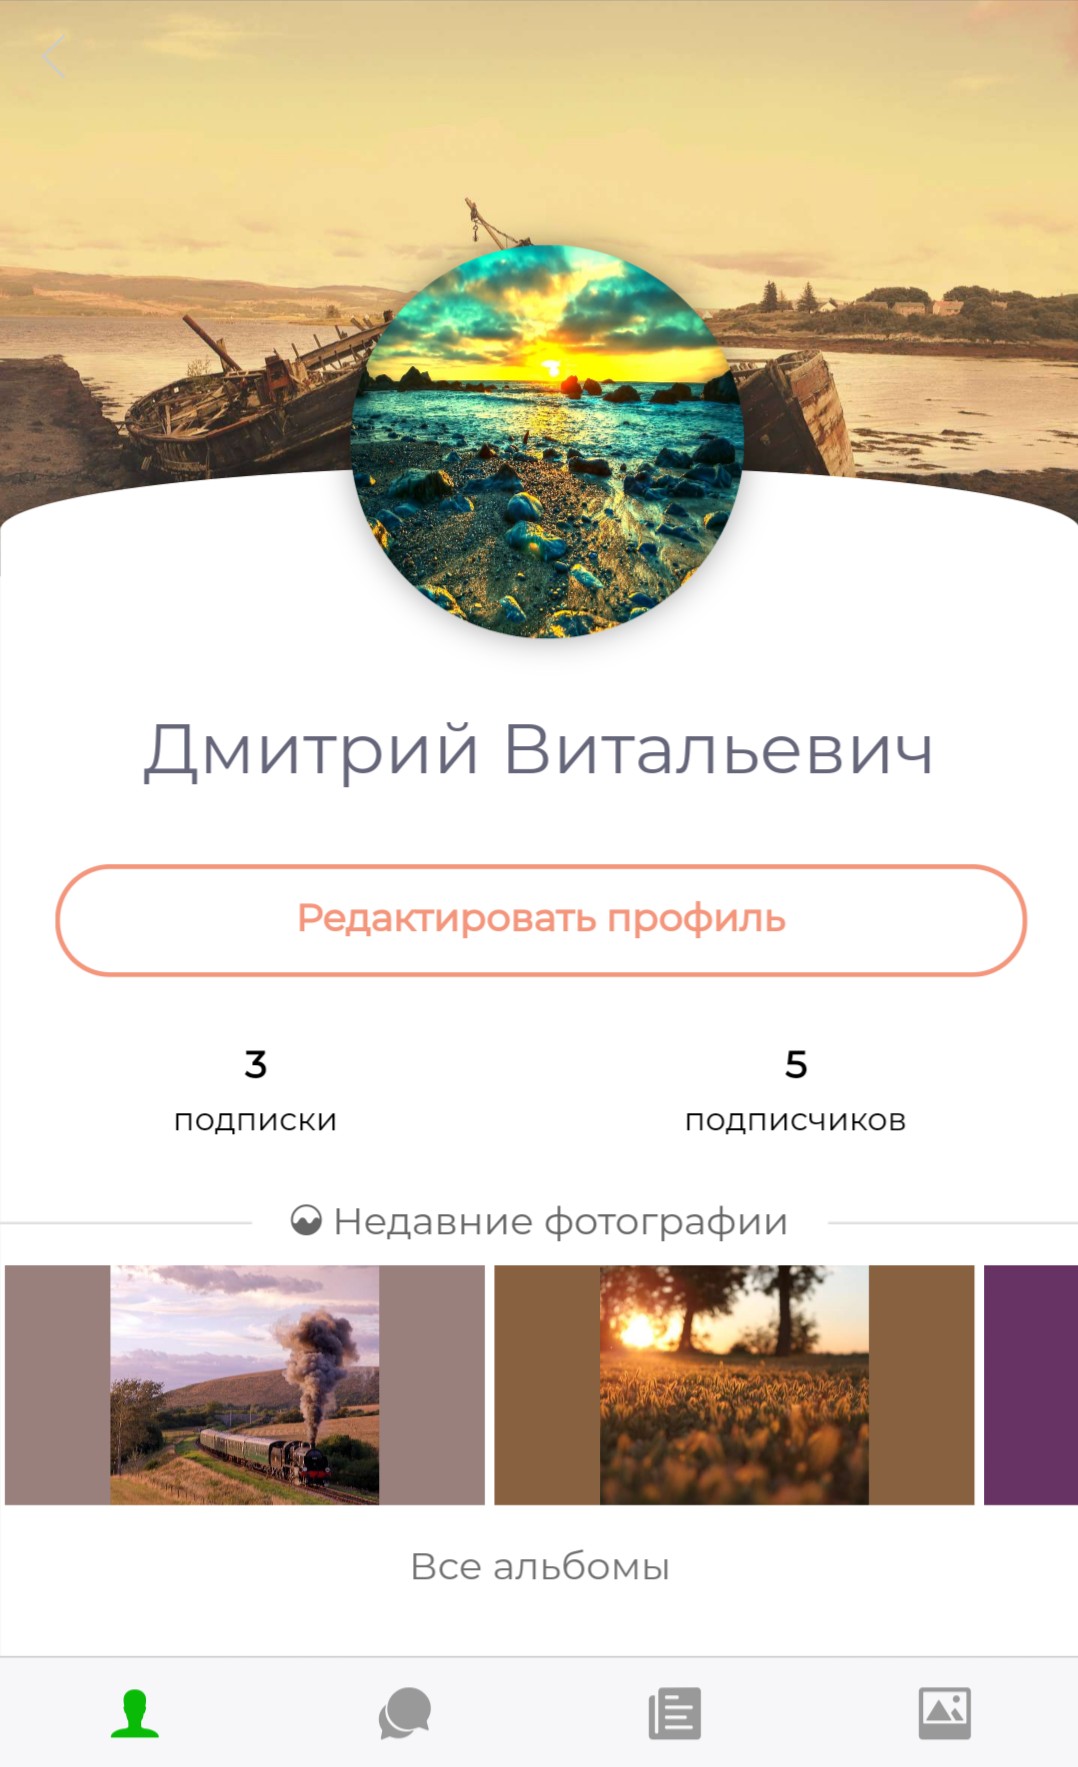The image size is (1078, 1767).
Task: Open the sunset field photo thumbnail
Action: click(734, 1385)
